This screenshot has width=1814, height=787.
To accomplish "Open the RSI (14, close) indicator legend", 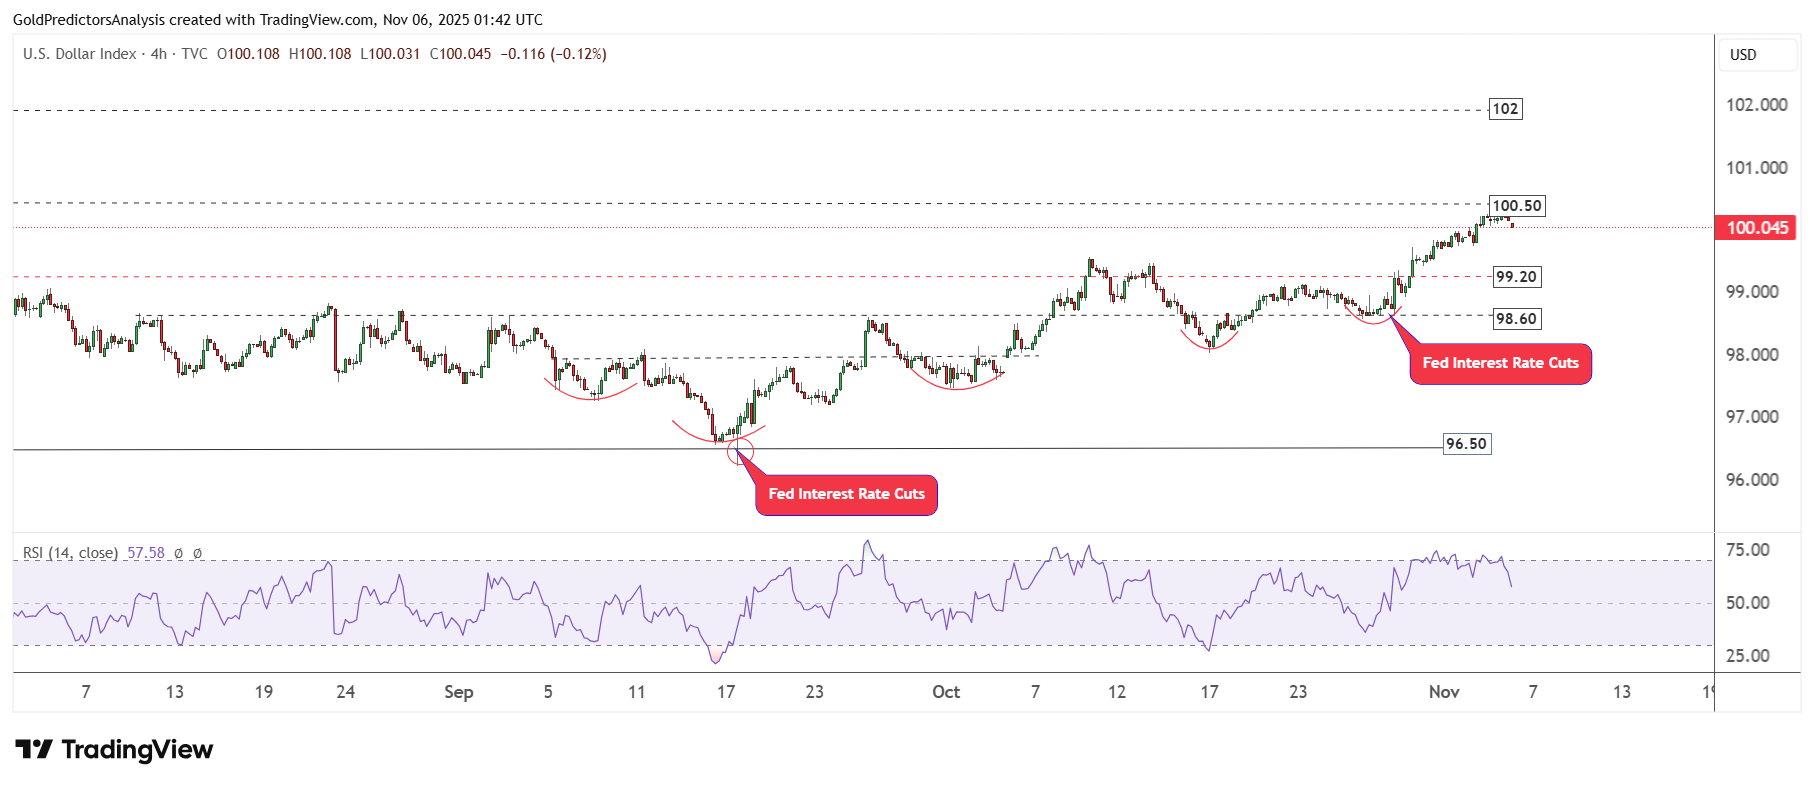I will click(70, 553).
